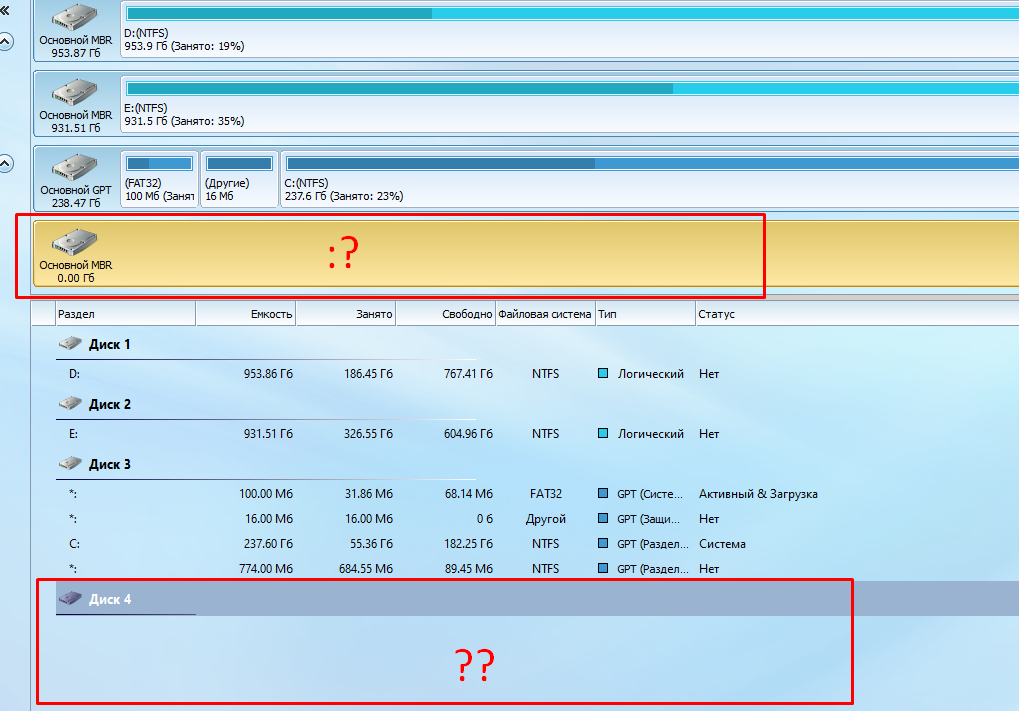
Task: Collapse the sidebar section beside GPT disk
Action: [x=5, y=164]
